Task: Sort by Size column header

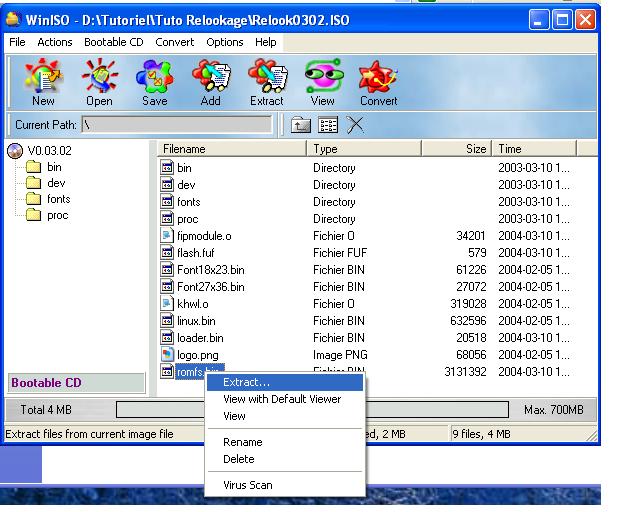Action: [456, 149]
